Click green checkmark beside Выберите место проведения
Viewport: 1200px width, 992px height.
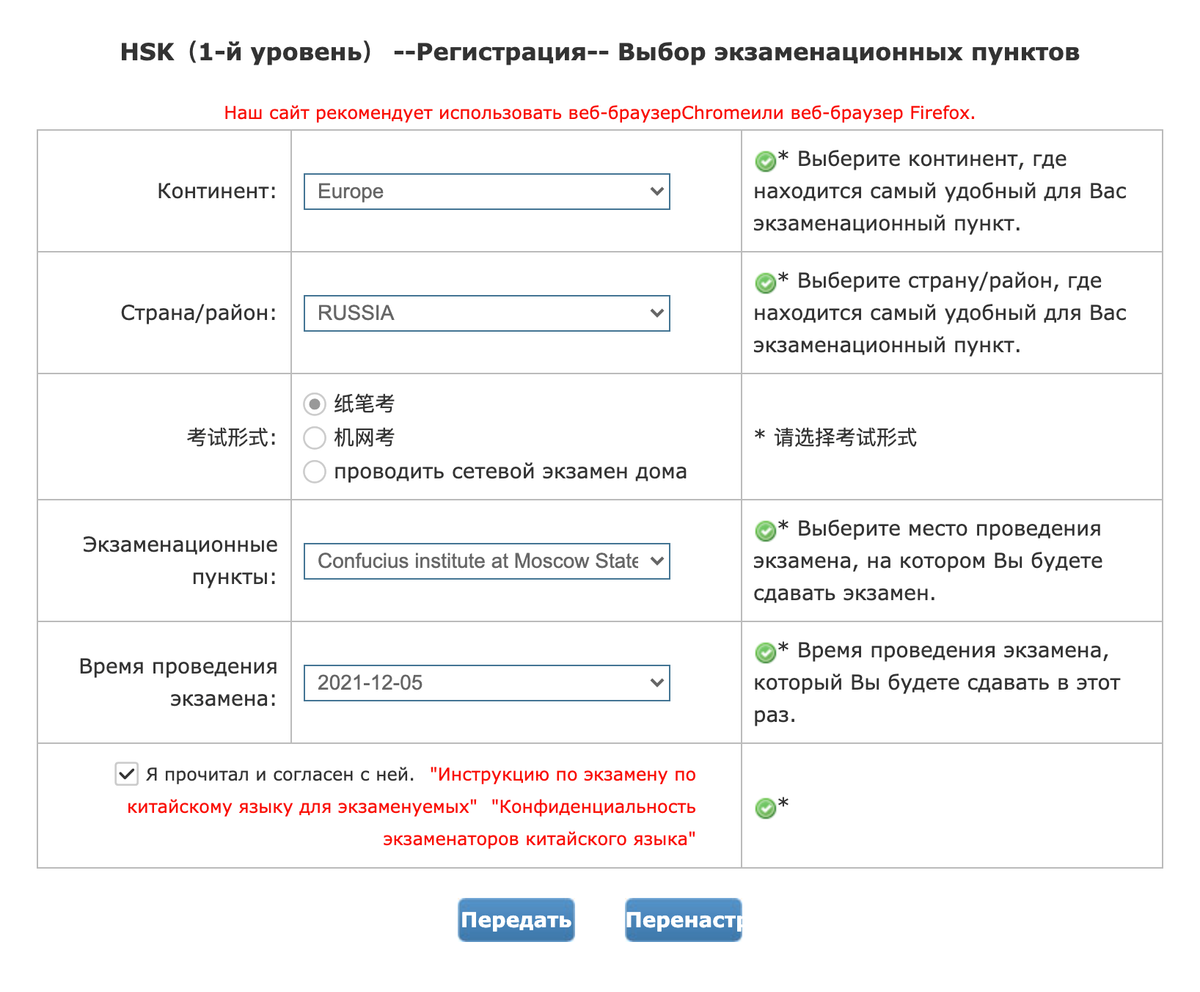(x=765, y=530)
